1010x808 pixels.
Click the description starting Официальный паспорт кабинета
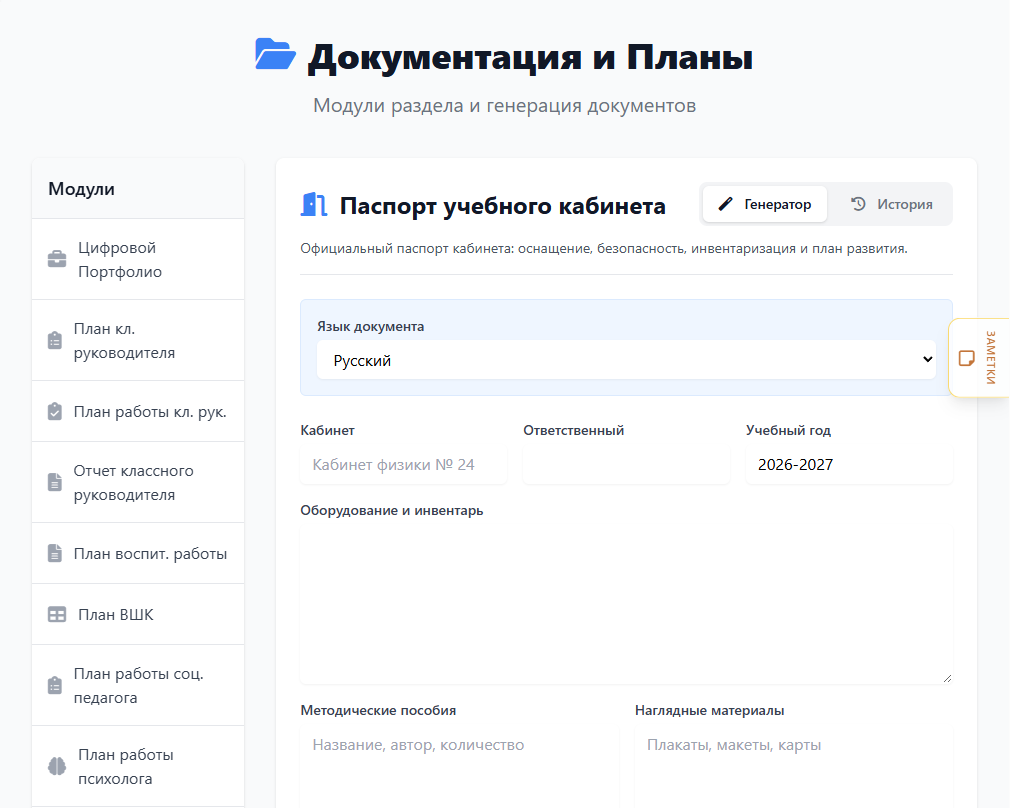[604, 248]
